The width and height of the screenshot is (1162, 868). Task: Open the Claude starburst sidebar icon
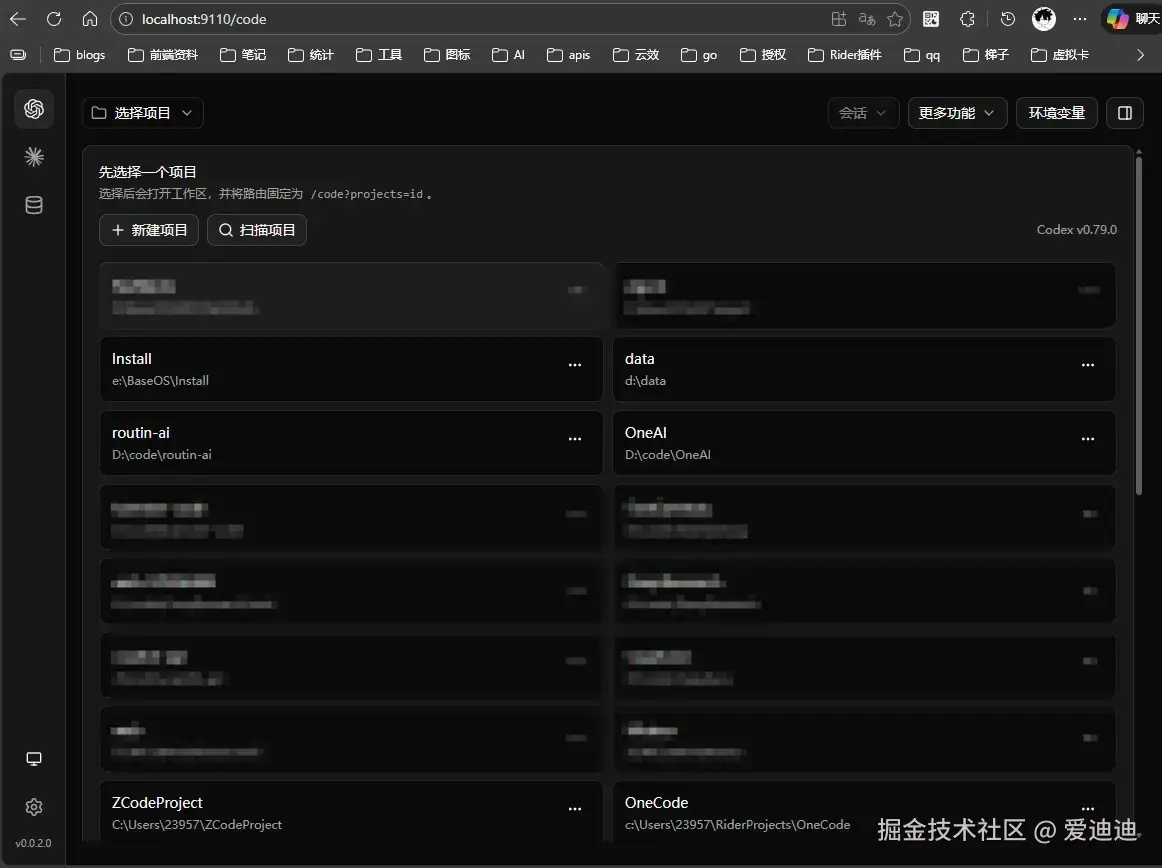click(34, 157)
